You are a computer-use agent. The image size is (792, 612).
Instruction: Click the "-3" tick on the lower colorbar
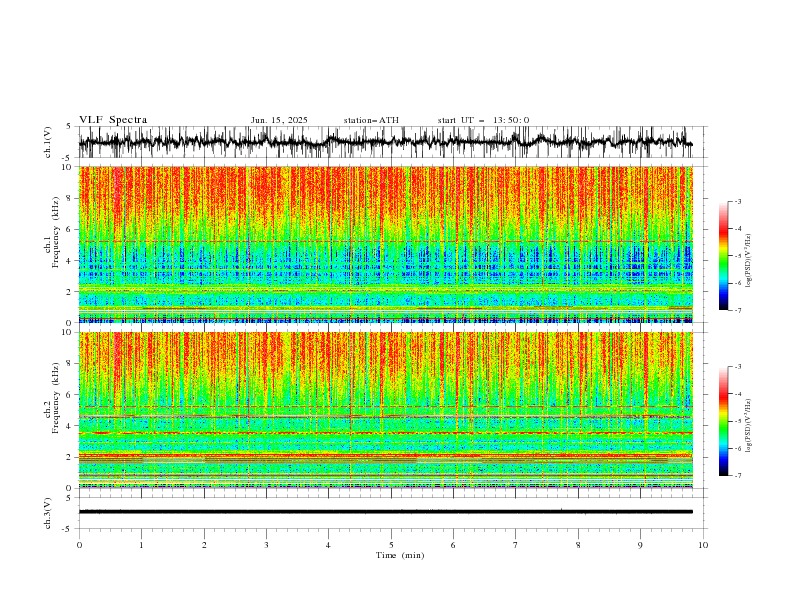click(x=738, y=367)
